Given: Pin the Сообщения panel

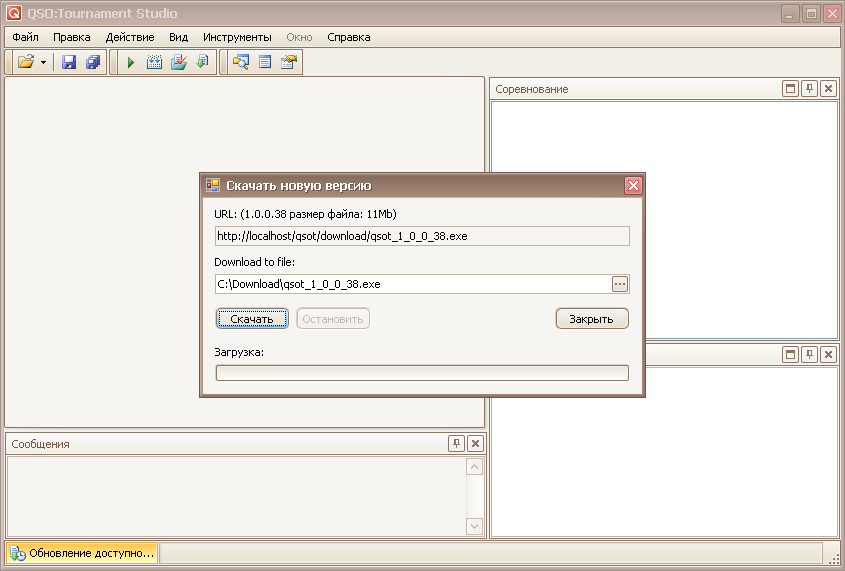Looking at the screenshot, I should [456, 443].
